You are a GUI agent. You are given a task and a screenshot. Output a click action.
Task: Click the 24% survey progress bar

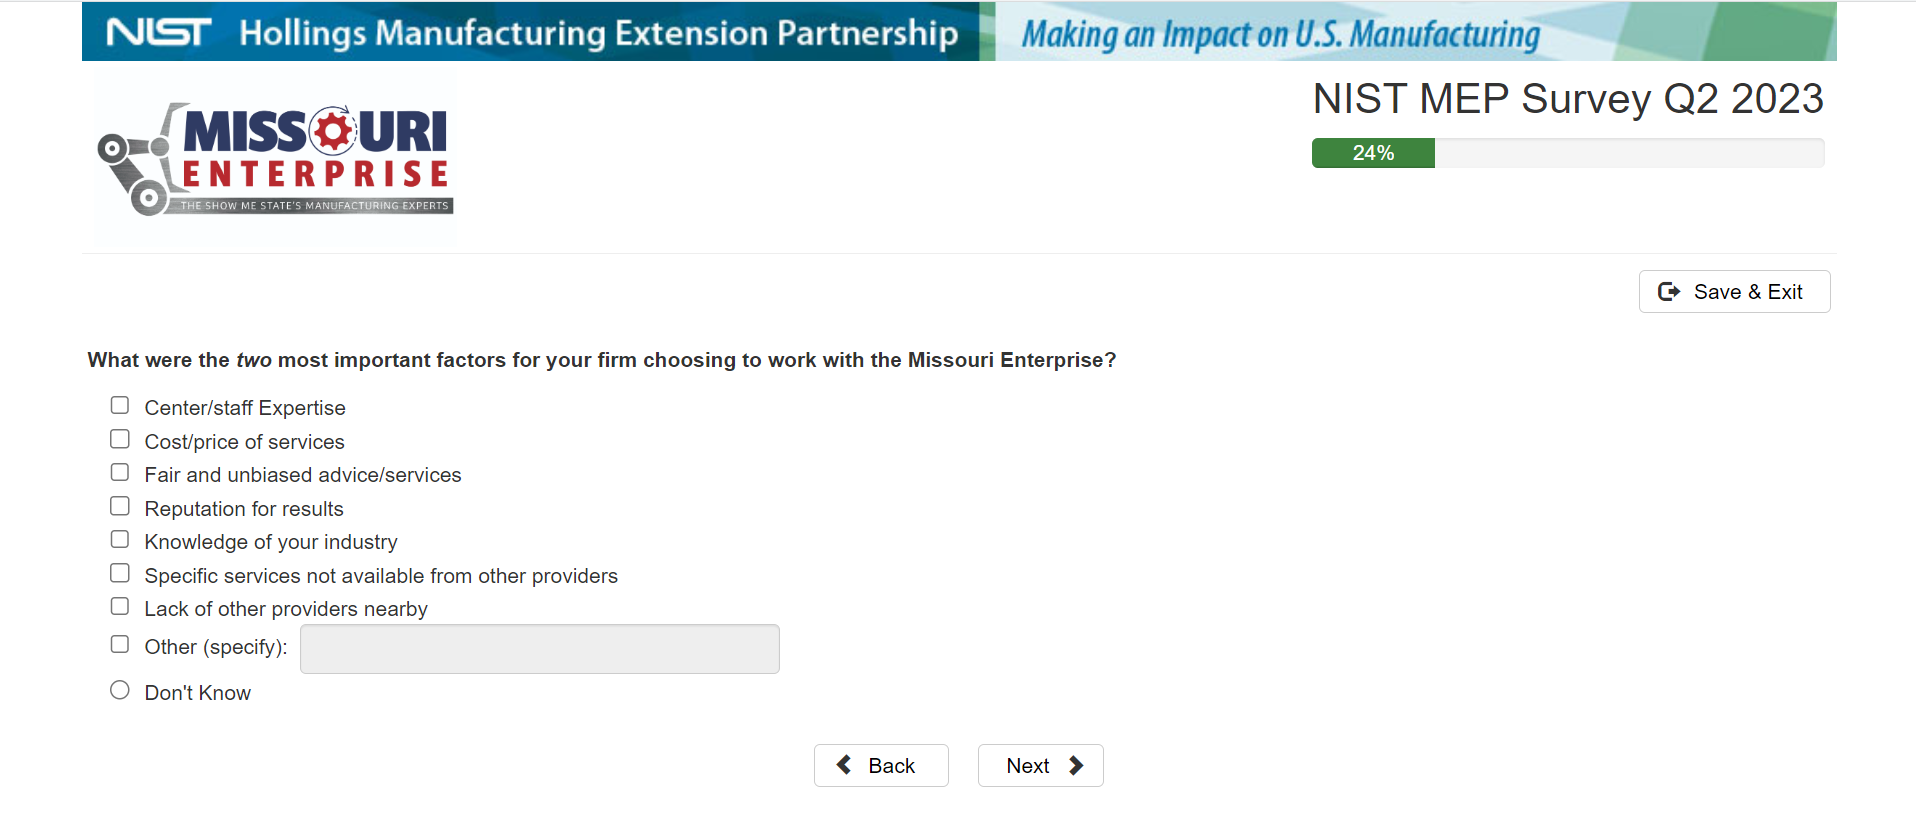(x=1567, y=153)
